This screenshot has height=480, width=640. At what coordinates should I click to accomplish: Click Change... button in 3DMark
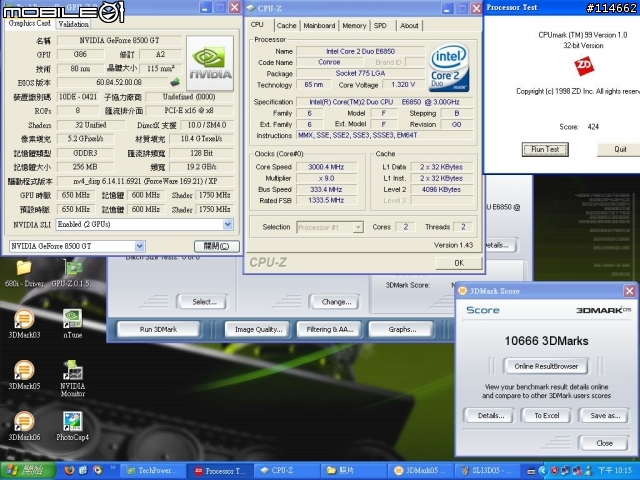(336, 302)
